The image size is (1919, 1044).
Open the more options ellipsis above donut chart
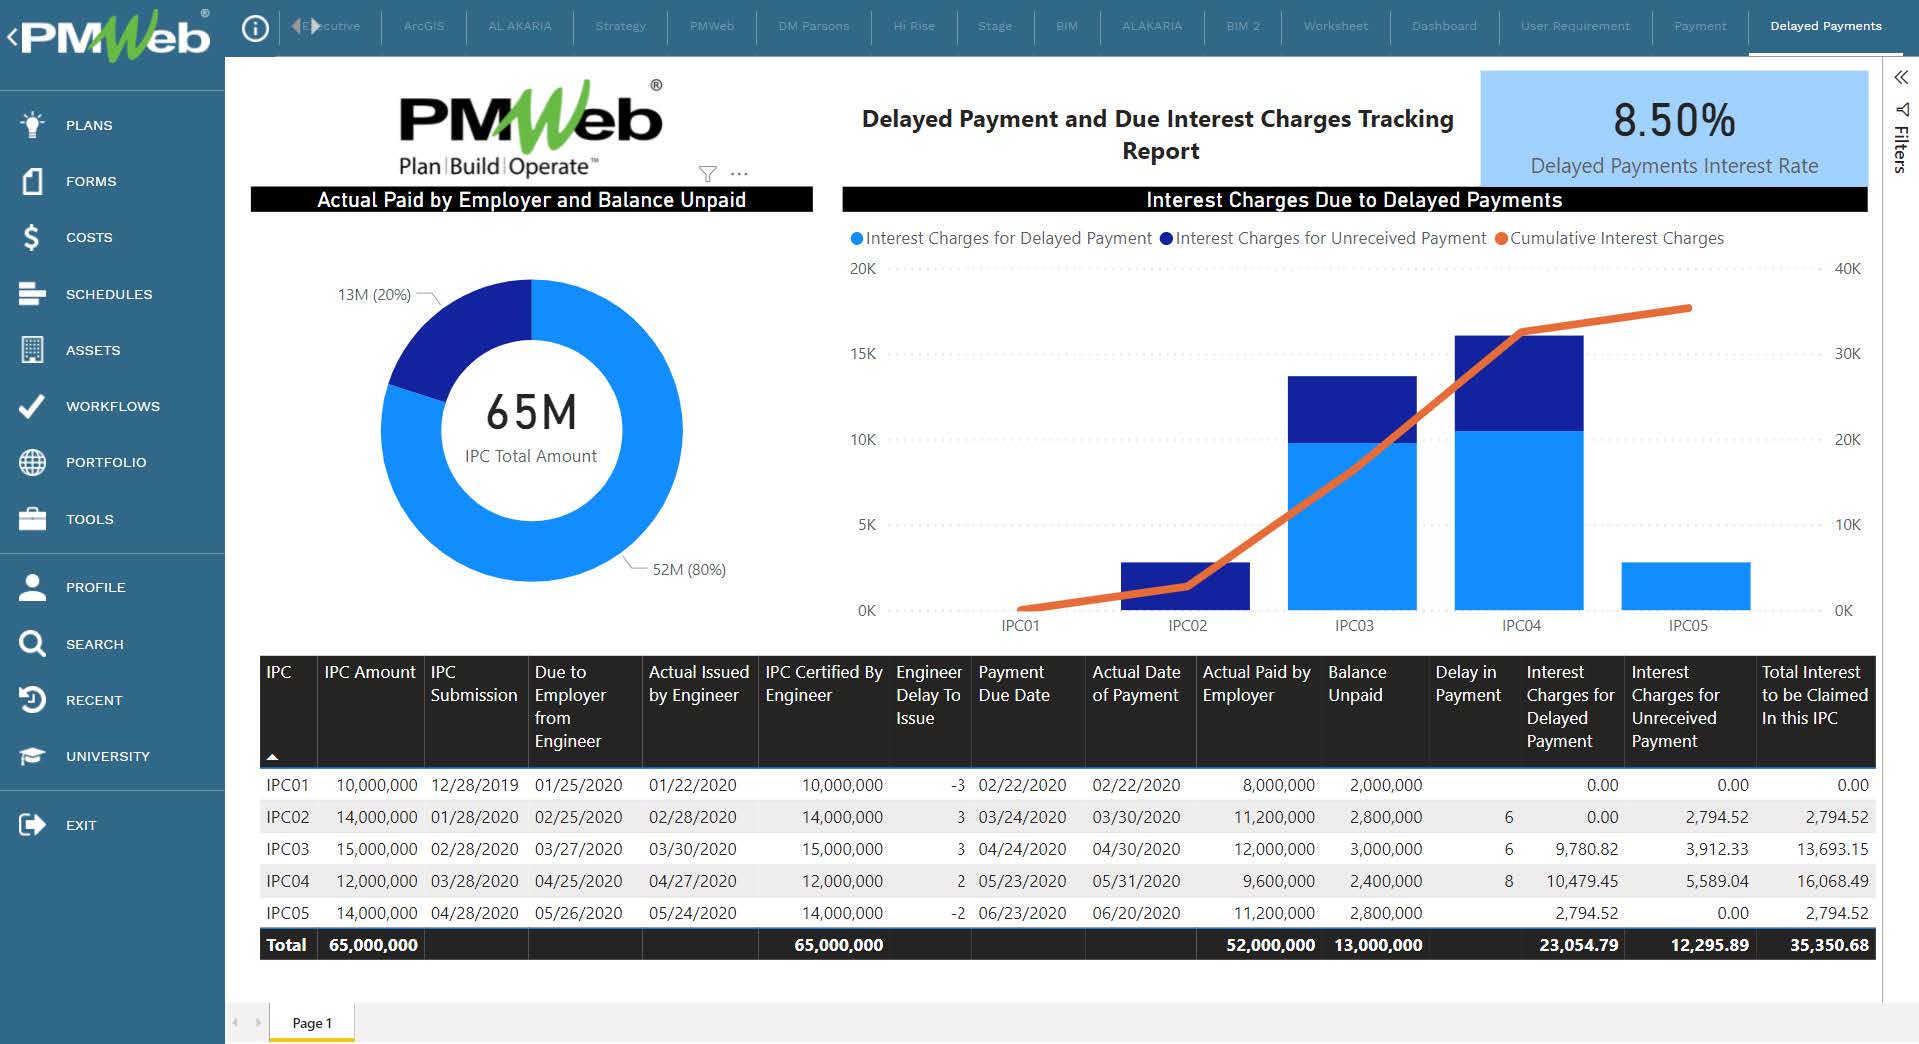[x=739, y=174]
